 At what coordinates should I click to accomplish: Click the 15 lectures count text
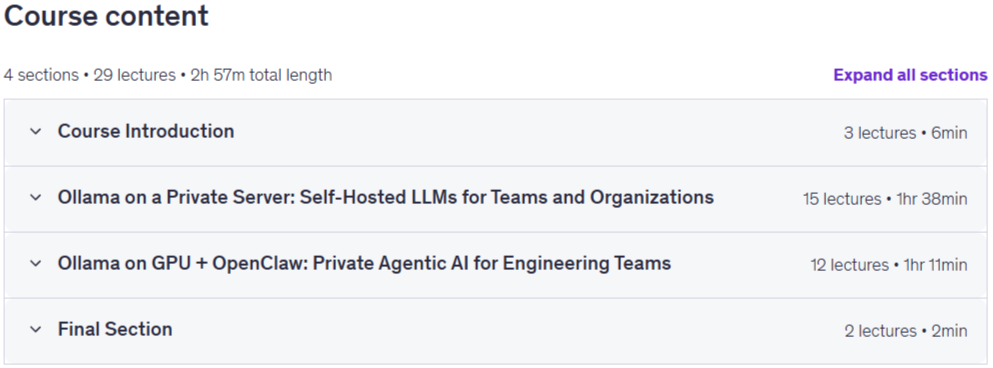[842, 199]
